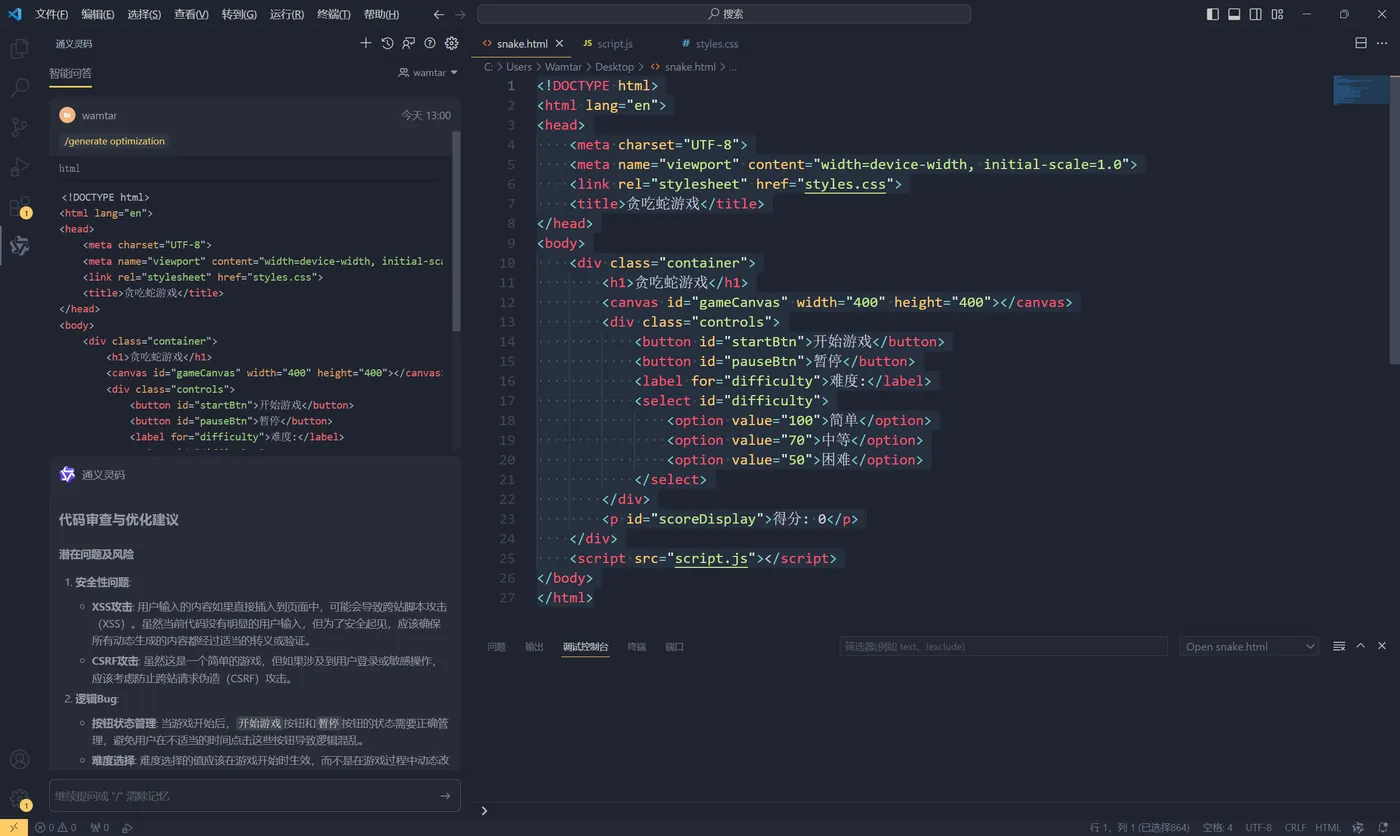This screenshot has height=836, width=1400.
Task: Click the ports forwarded indicator in status bar
Action: (x=100, y=827)
